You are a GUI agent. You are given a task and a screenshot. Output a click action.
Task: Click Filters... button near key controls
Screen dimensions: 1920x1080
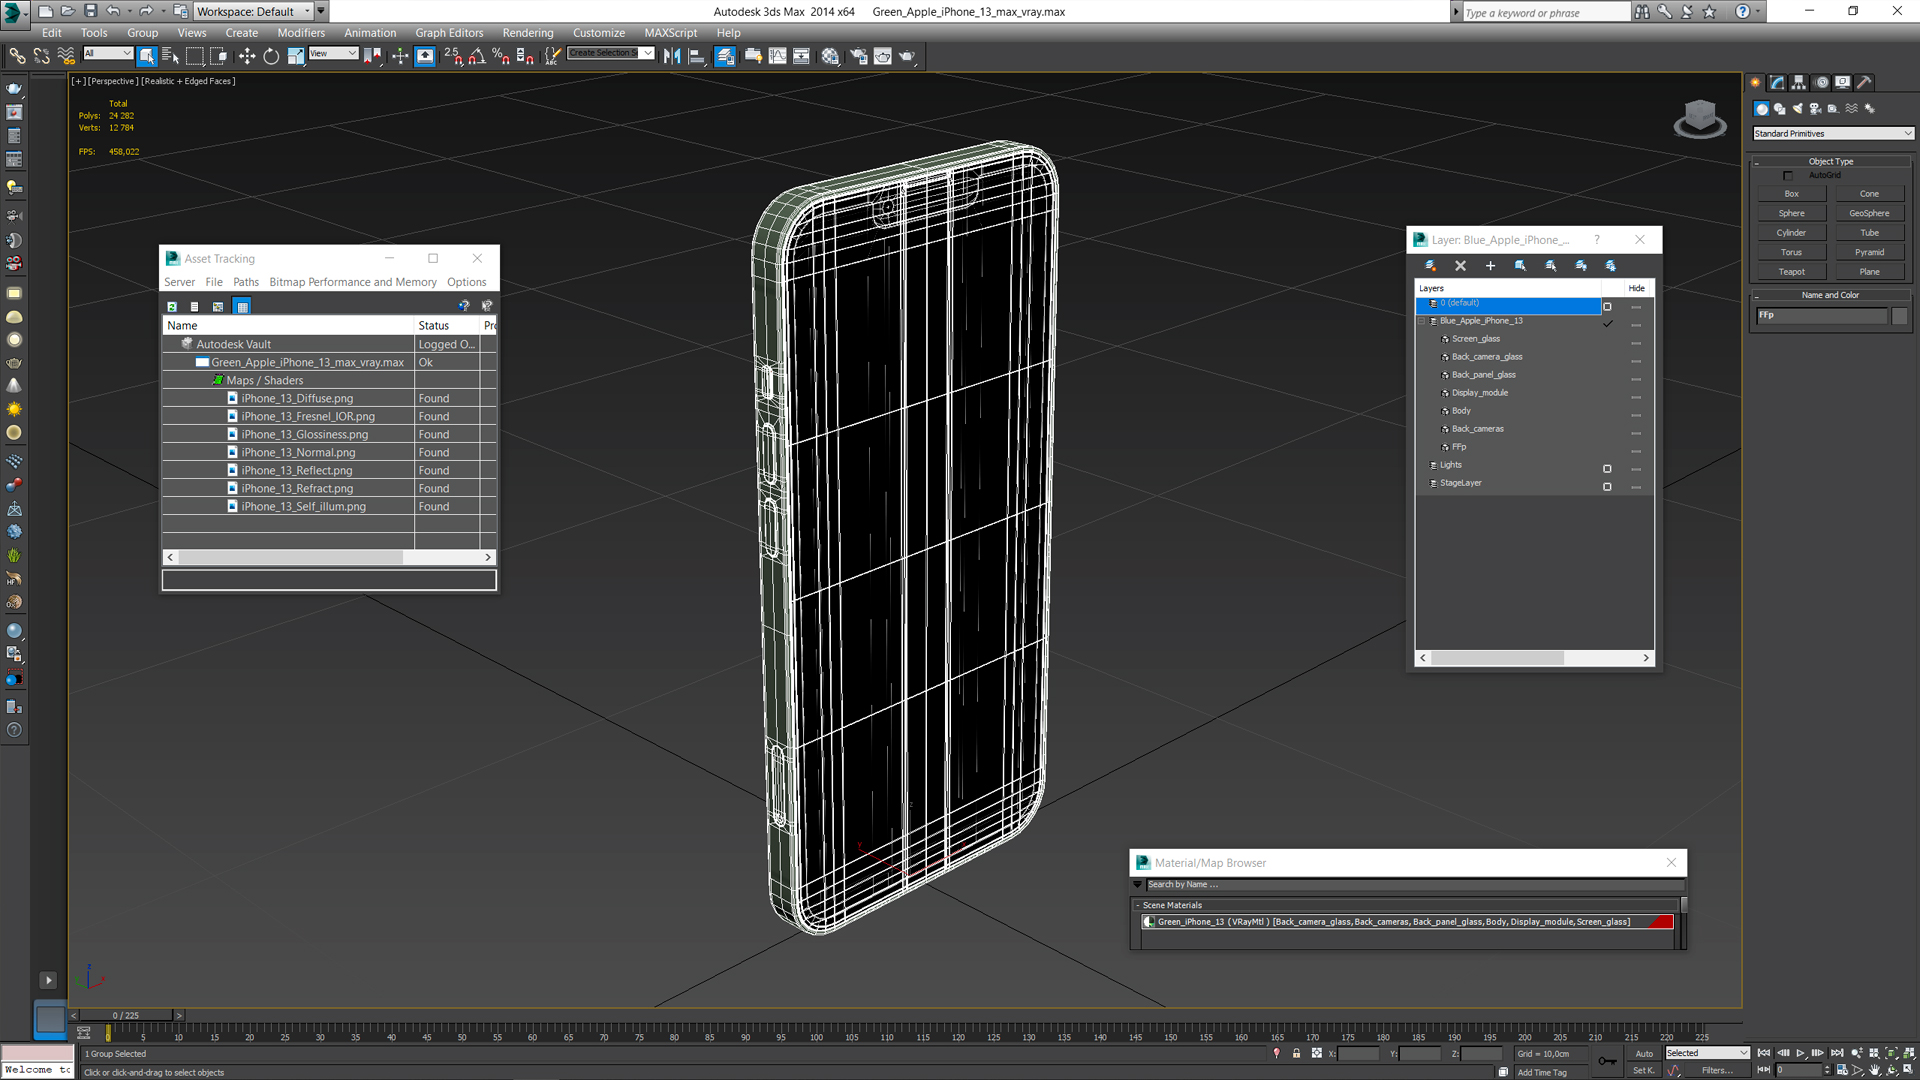point(1716,1071)
